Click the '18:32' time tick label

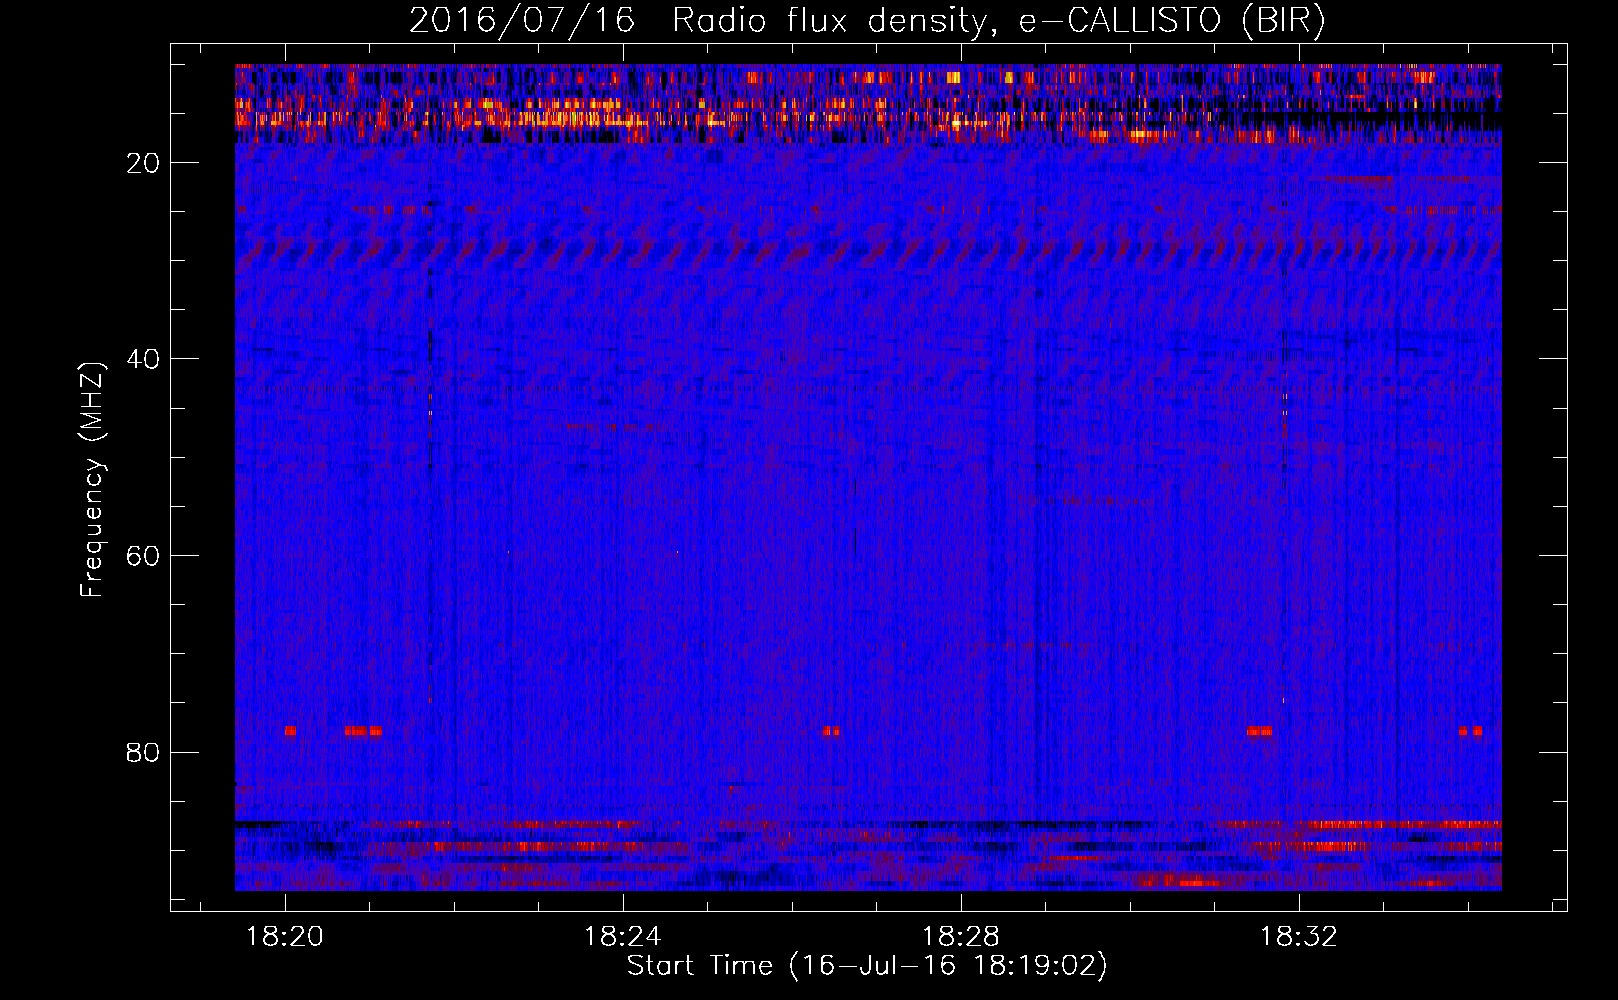[x=1299, y=937]
